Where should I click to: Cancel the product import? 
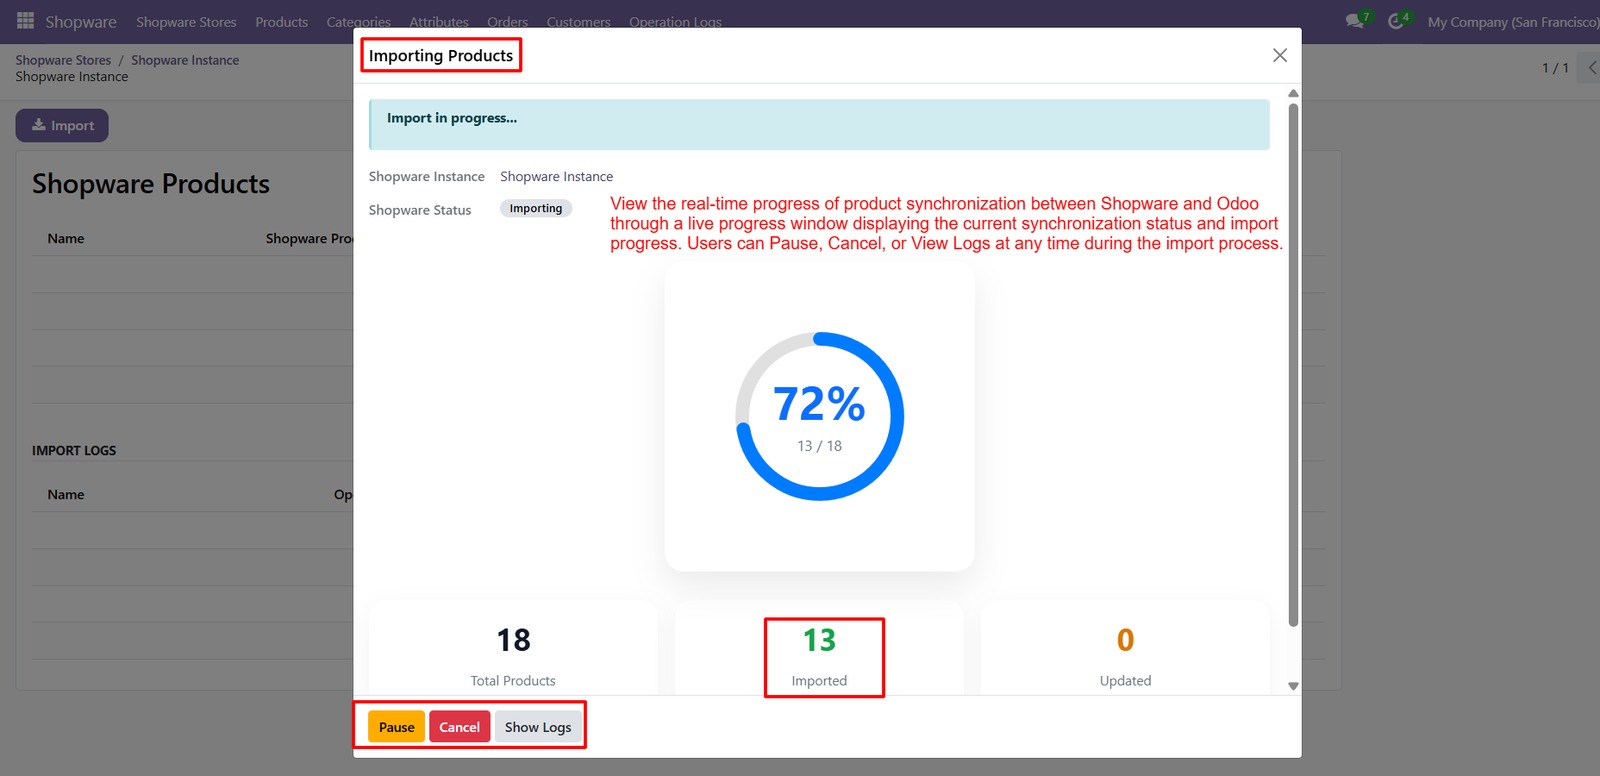click(460, 727)
